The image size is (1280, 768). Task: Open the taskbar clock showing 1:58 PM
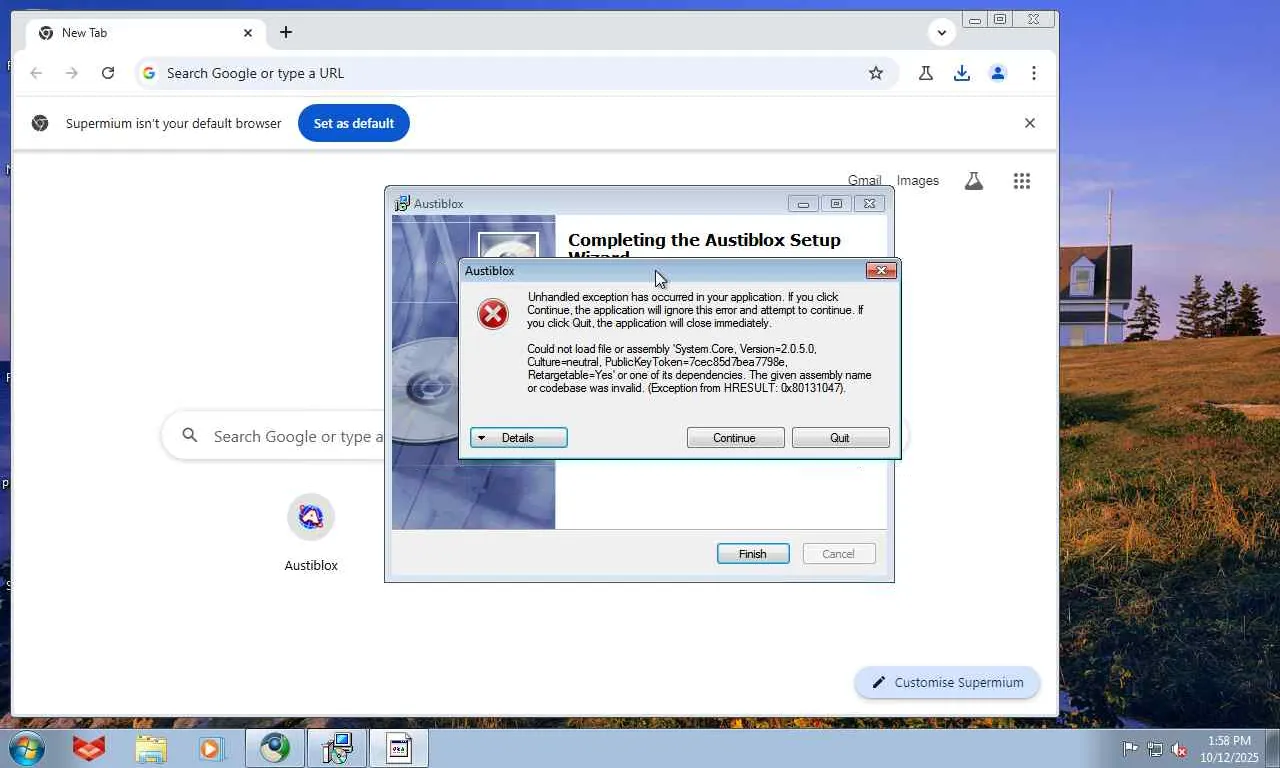[x=1229, y=749]
